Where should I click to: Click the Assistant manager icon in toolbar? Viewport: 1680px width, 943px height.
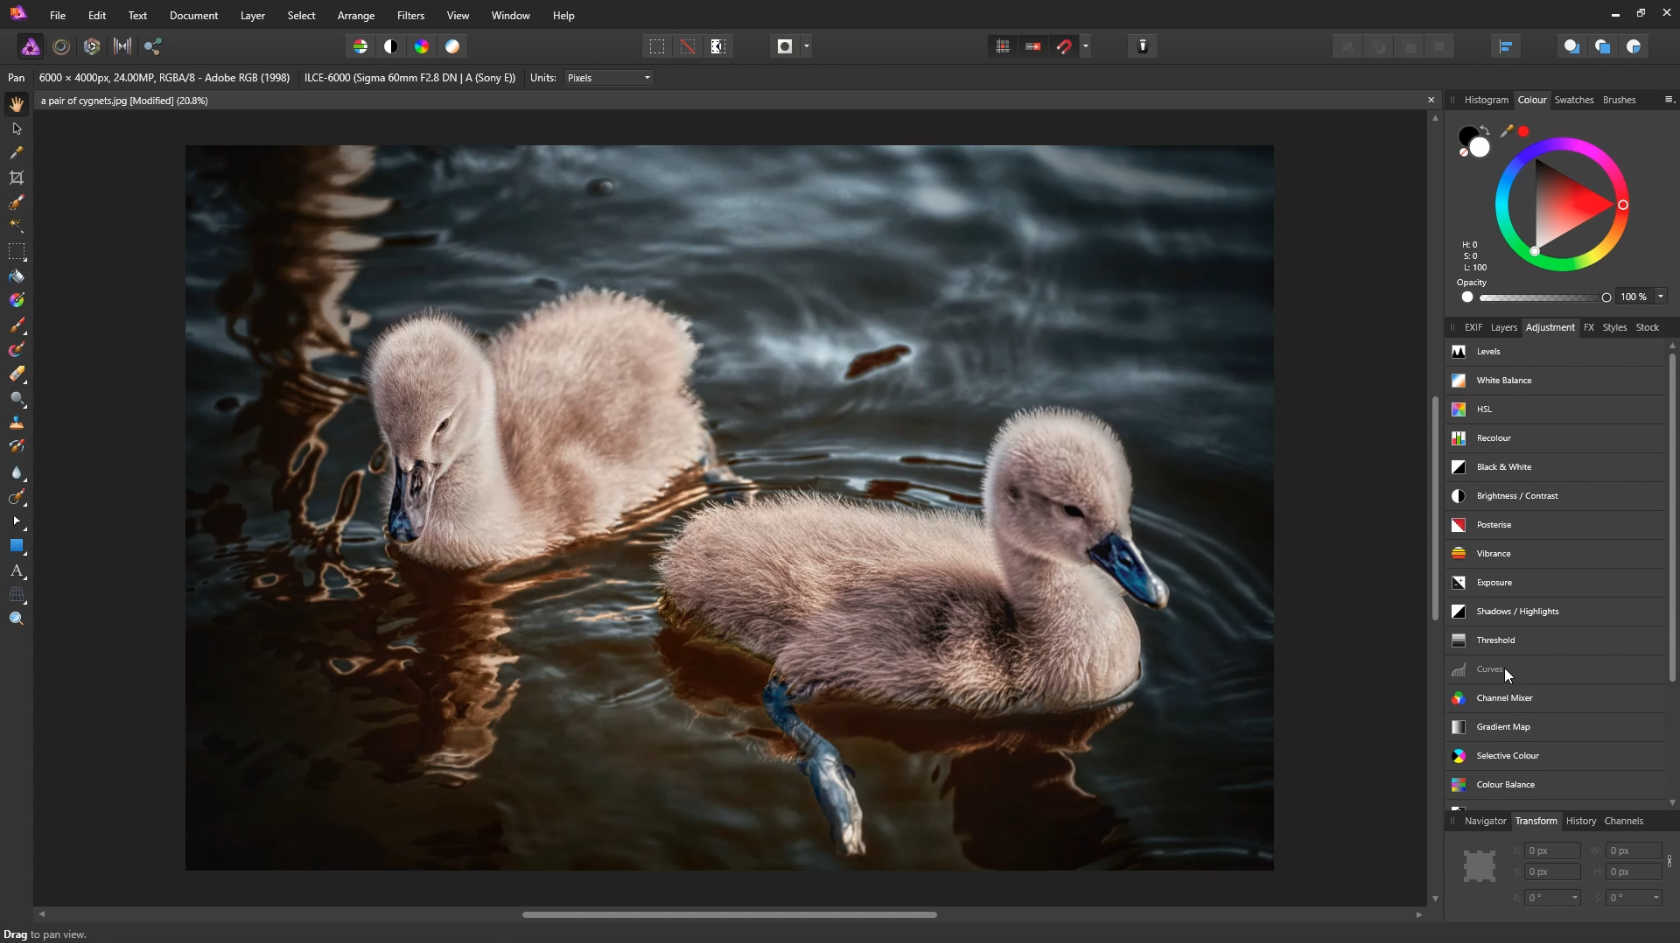coord(1142,46)
